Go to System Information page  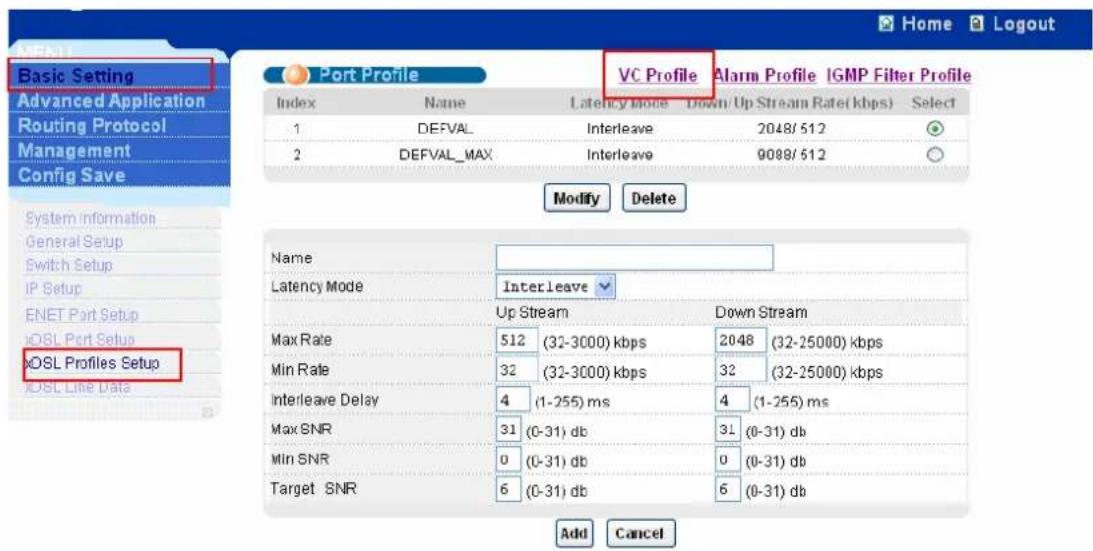coord(91,218)
